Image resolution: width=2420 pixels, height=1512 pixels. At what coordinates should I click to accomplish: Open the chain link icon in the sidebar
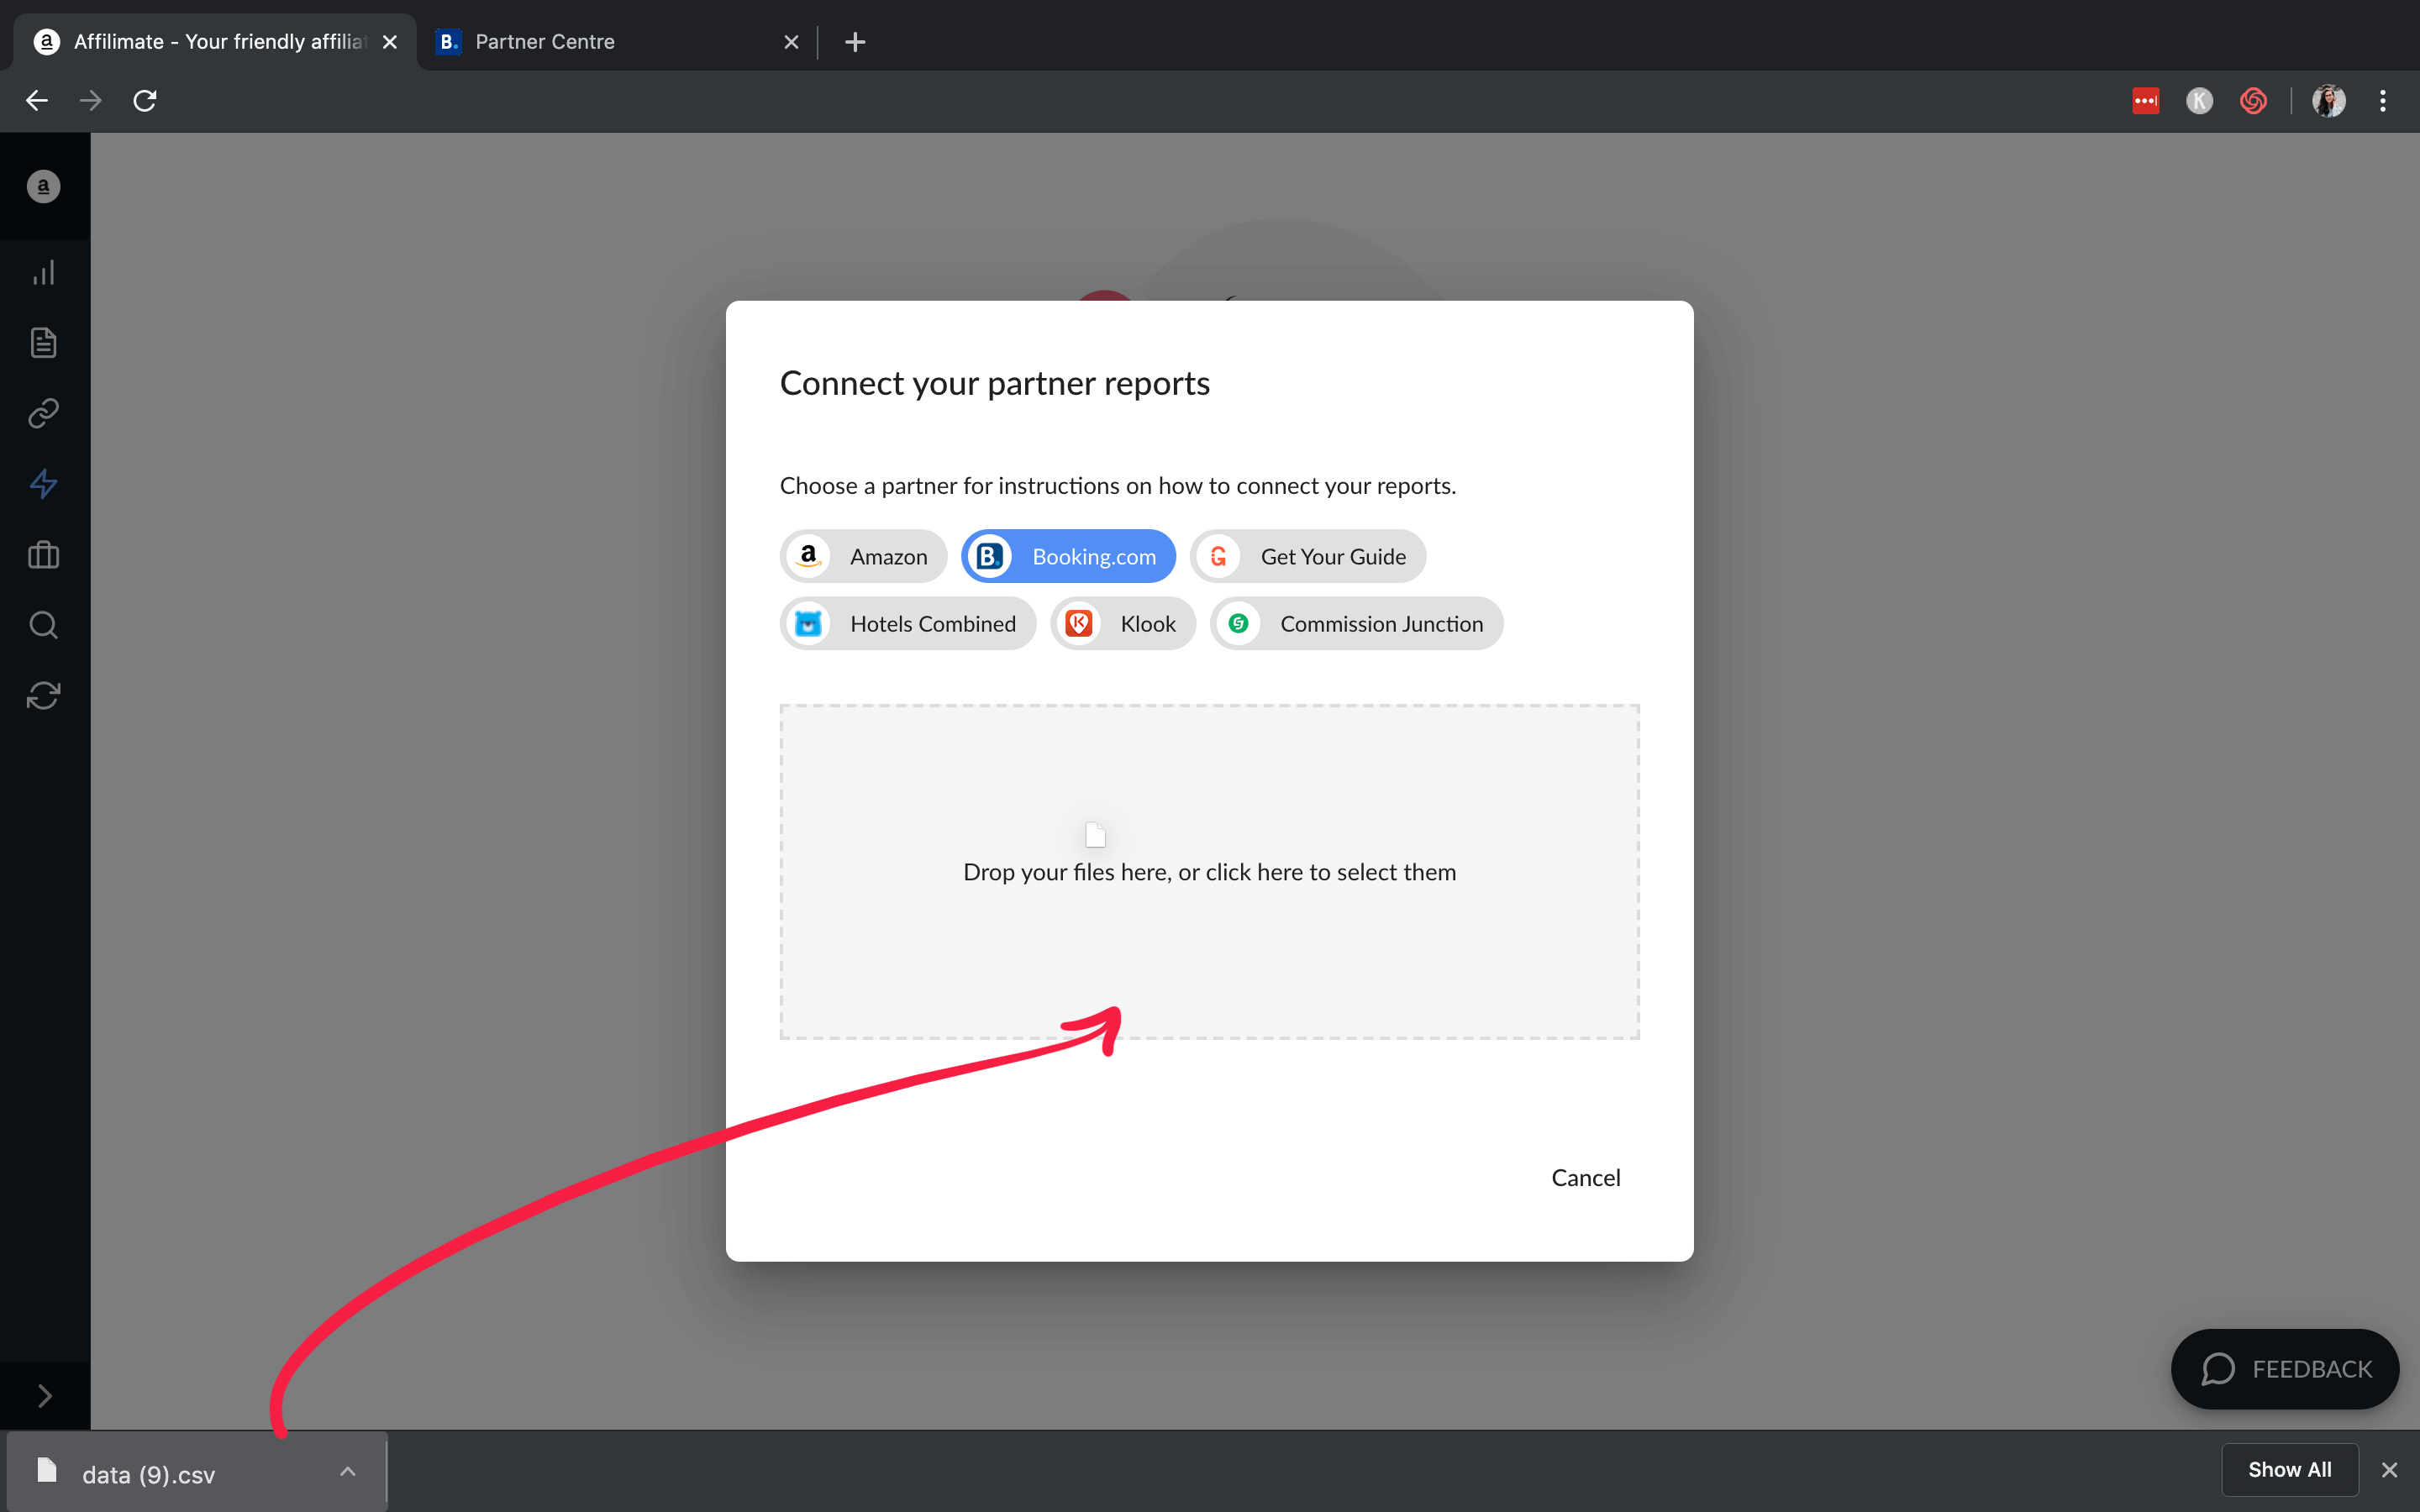pos(43,413)
